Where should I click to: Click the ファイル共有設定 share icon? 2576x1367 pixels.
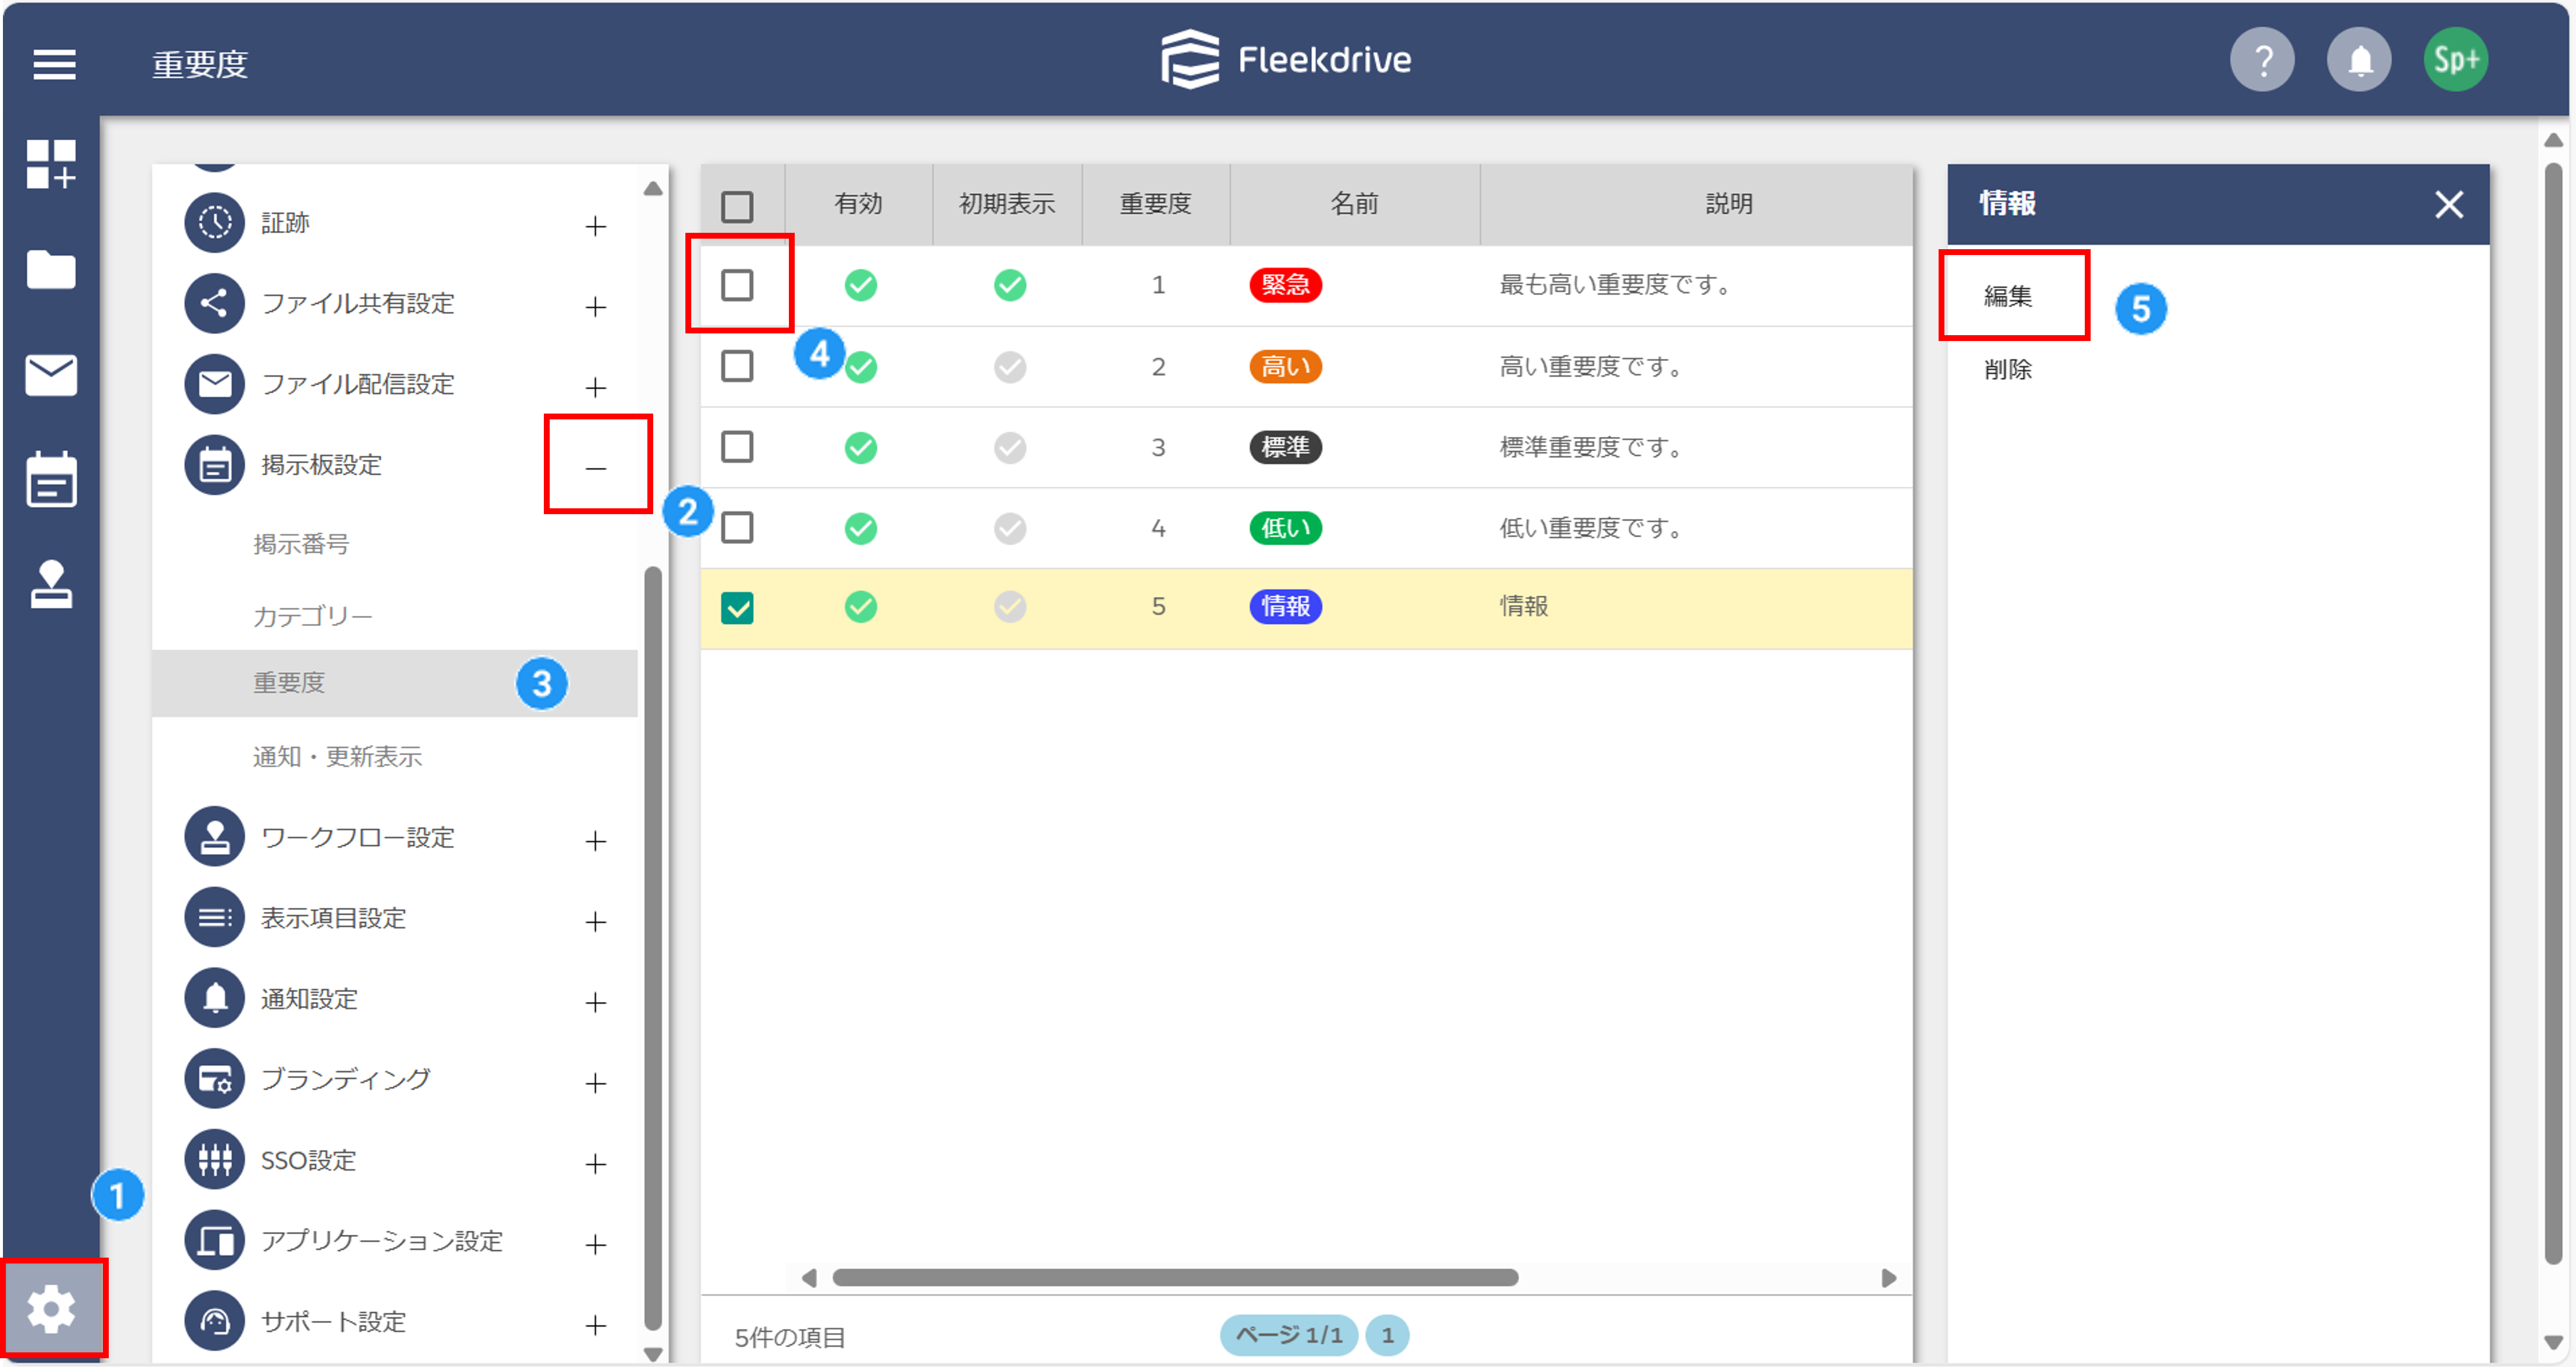(214, 303)
